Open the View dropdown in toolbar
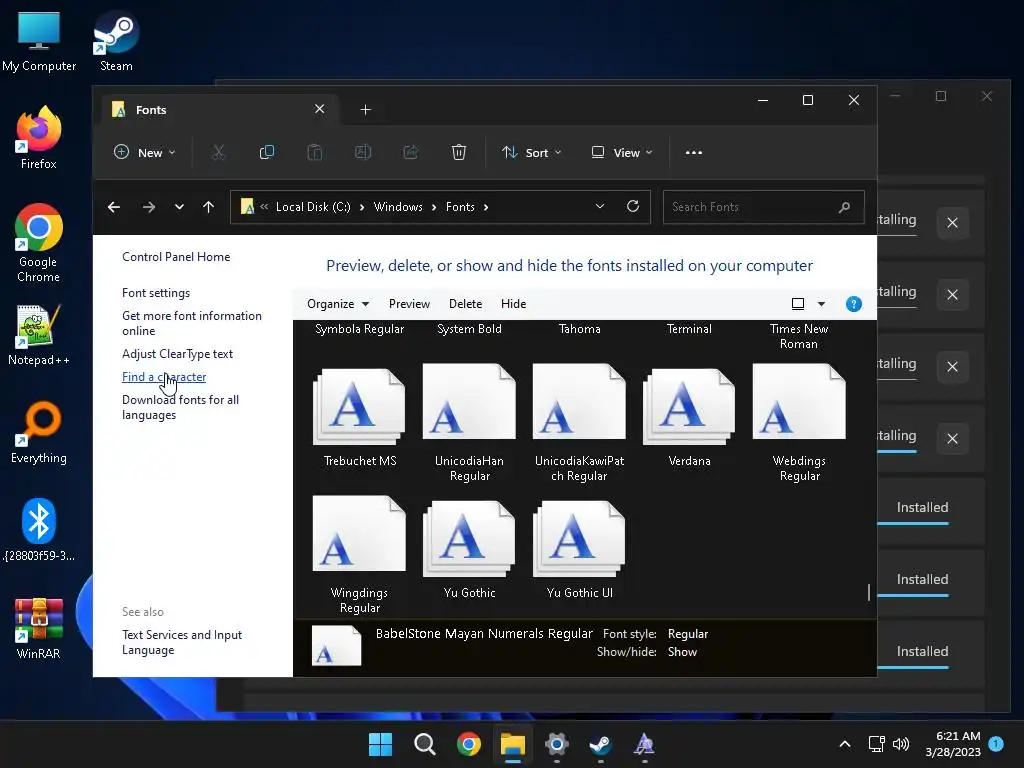 pos(621,152)
